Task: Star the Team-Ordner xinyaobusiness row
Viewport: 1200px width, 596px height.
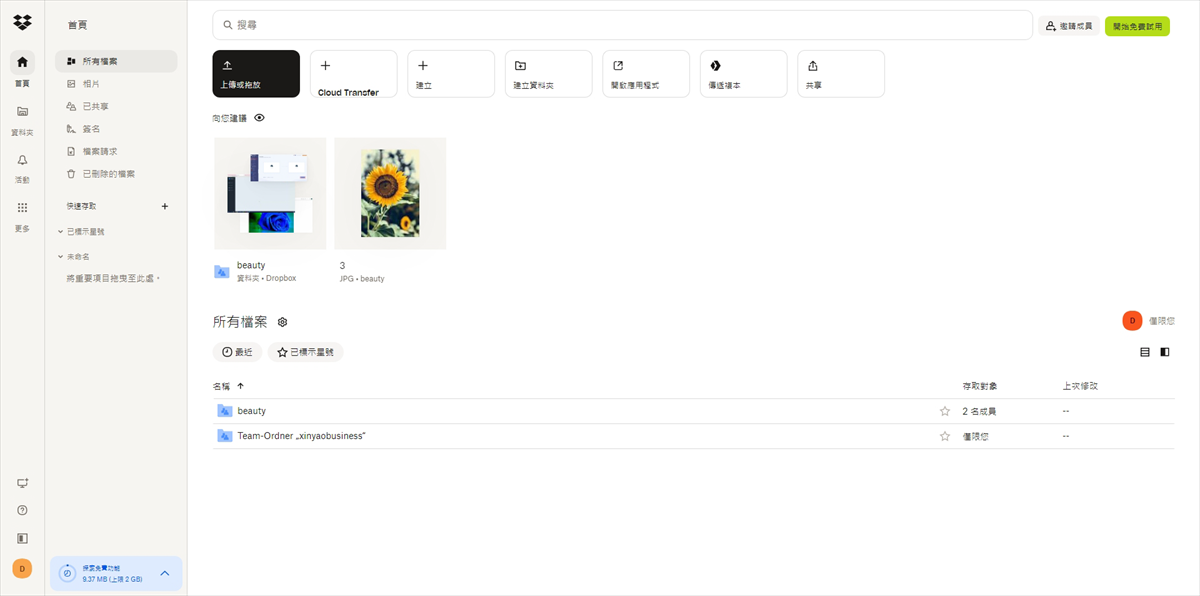Action: click(x=945, y=436)
